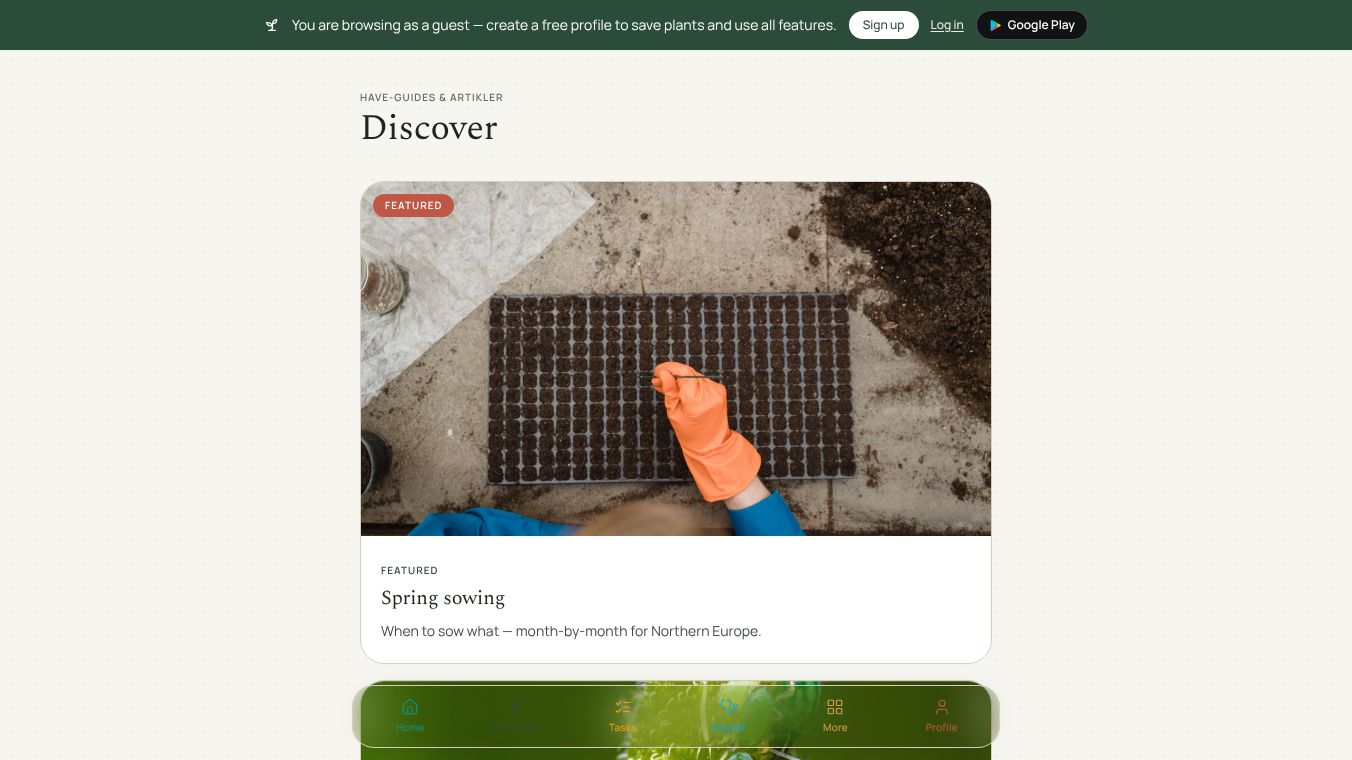Screen dimensions: 1352x760
Task: Click the small FEATURED label above Spring sowing
Action: tap(409, 570)
